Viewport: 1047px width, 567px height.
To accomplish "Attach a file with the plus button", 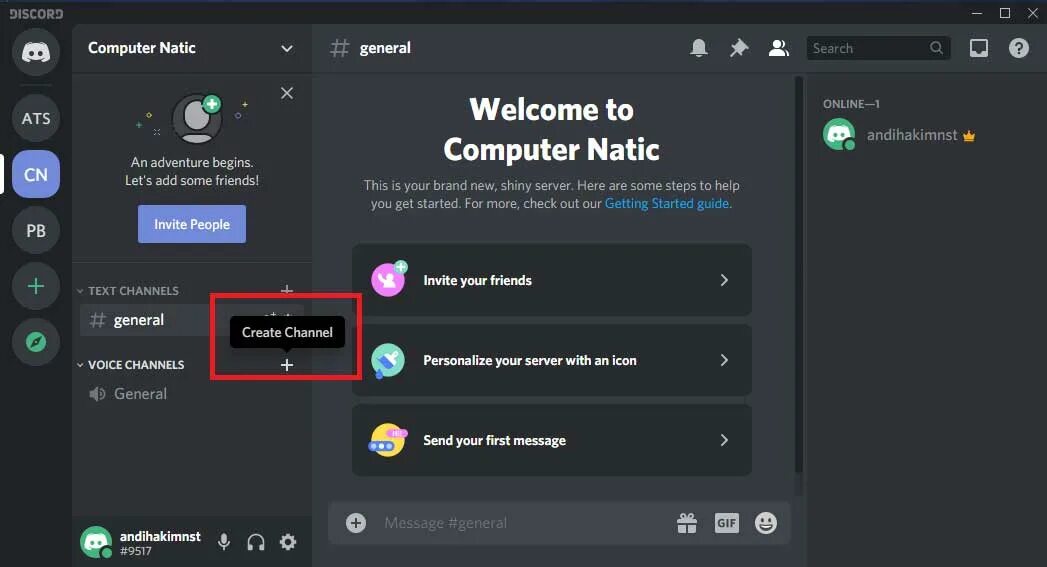I will pos(356,523).
